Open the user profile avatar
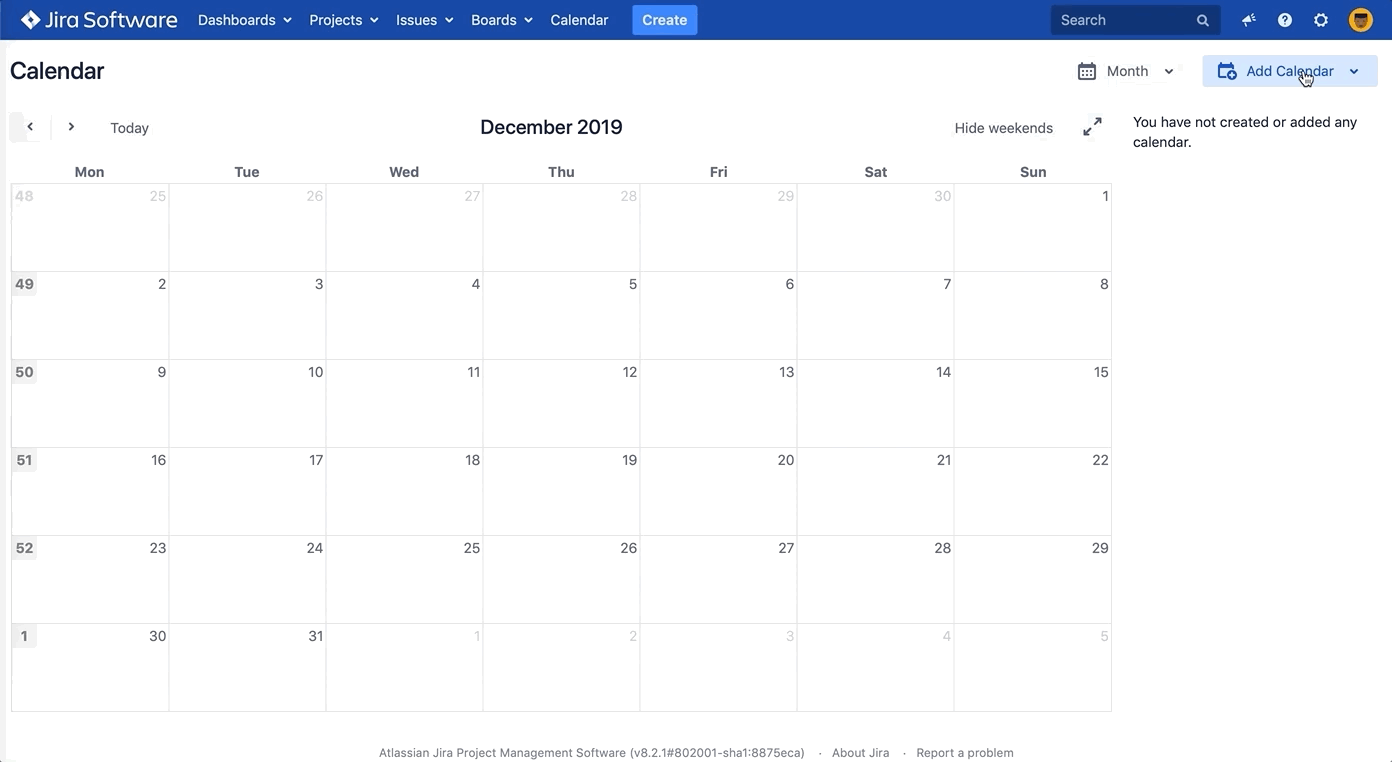 [1360, 20]
